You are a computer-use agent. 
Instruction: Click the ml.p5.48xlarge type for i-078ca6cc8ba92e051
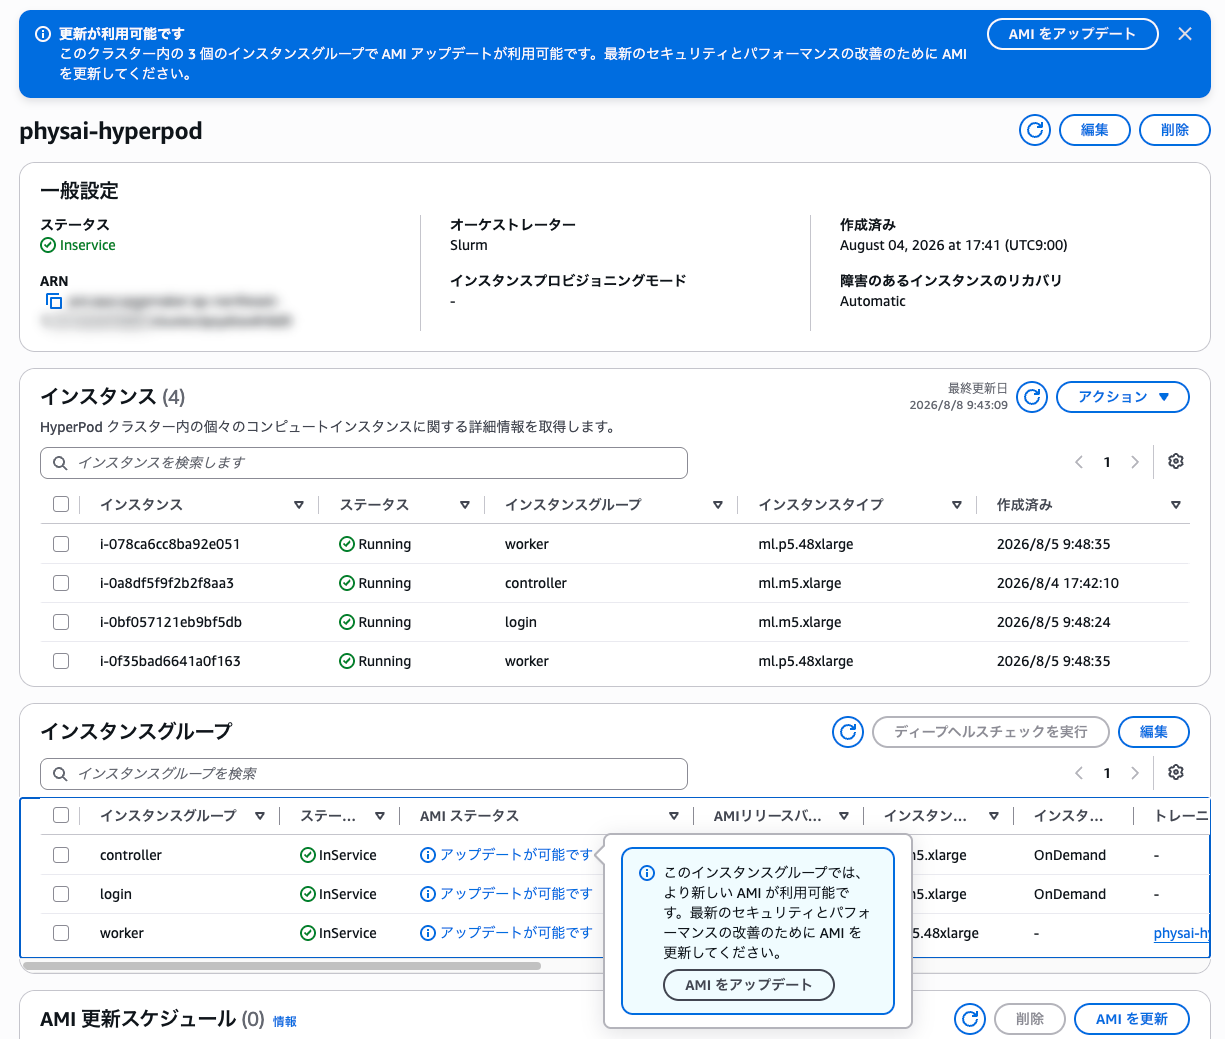click(x=806, y=544)
